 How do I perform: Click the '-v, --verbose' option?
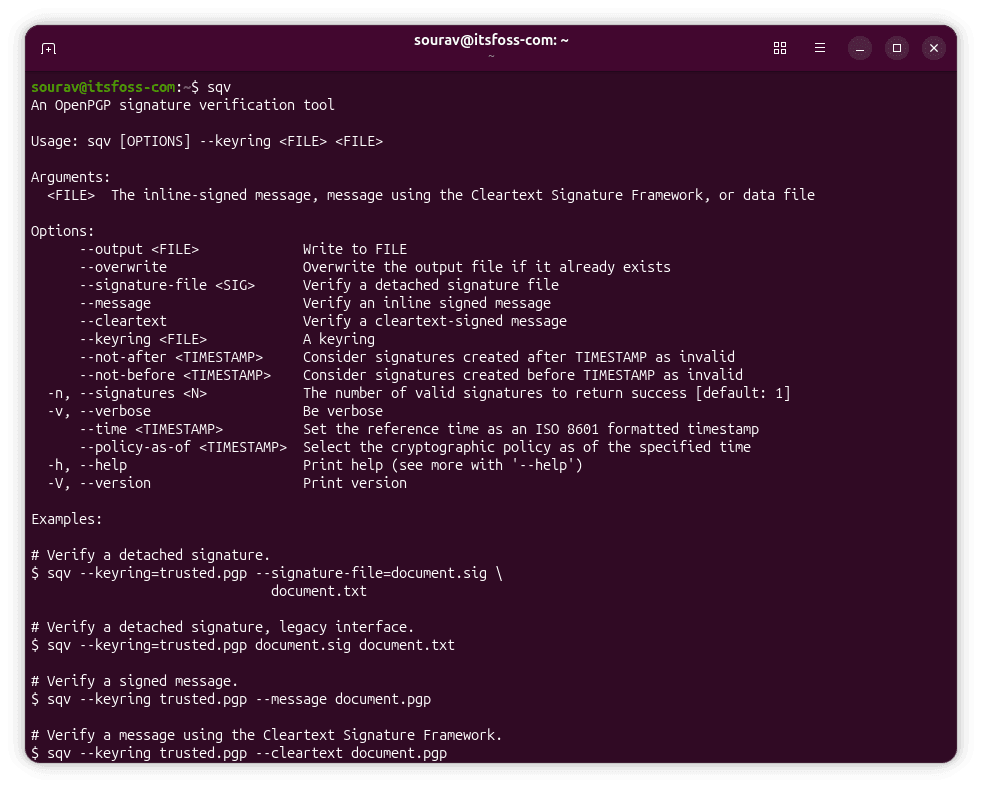point(99,412)
